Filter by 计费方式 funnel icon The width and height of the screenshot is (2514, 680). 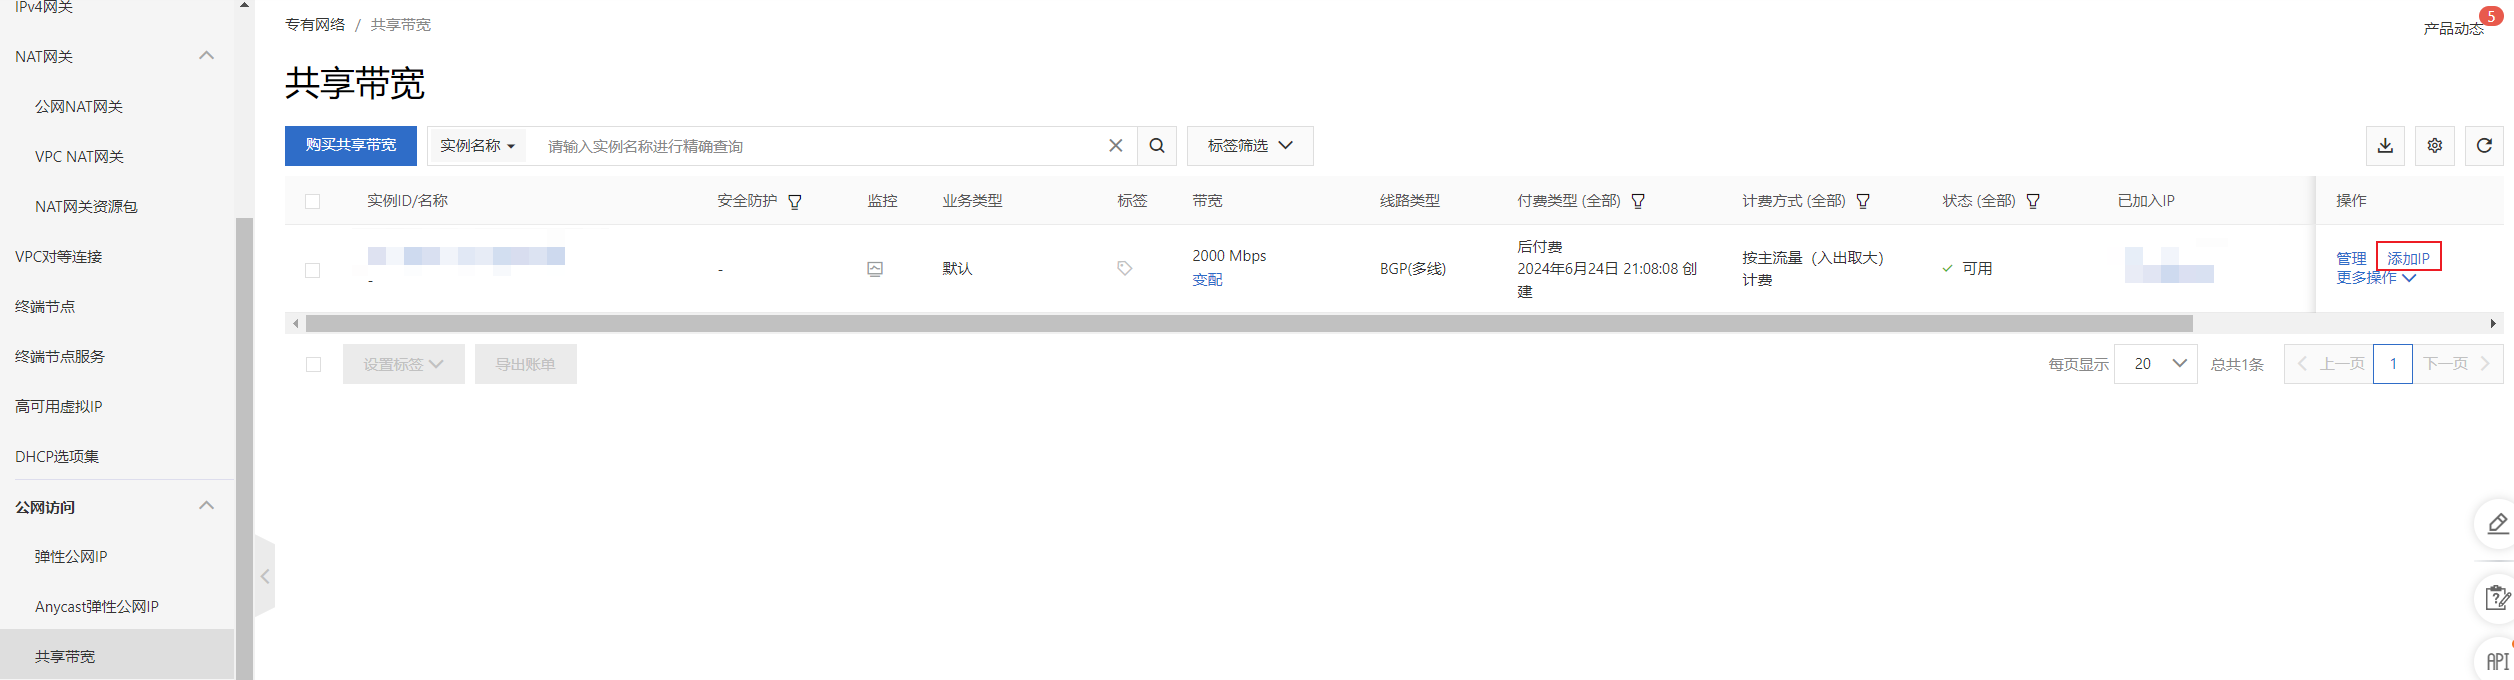pos(1863,202)
